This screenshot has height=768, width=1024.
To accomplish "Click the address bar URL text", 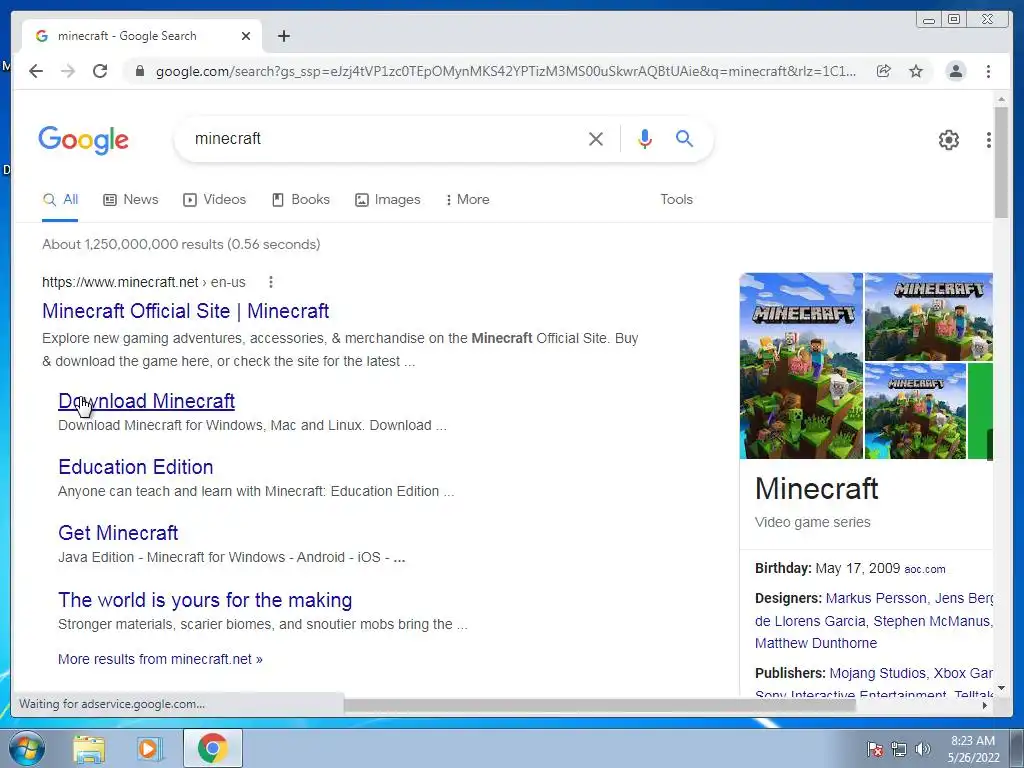I will click(505, 71).
